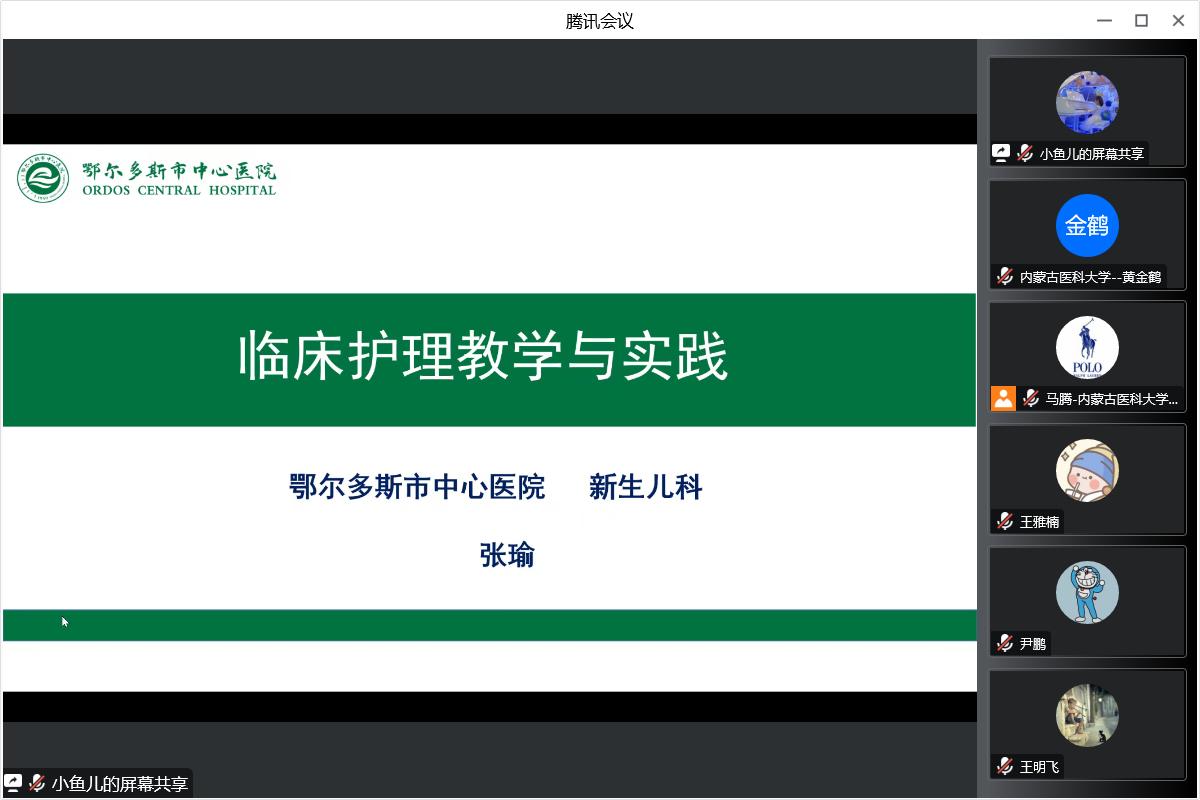
Task: Click the presenter name 张瑜 on slide
Action: click(507, 555)
